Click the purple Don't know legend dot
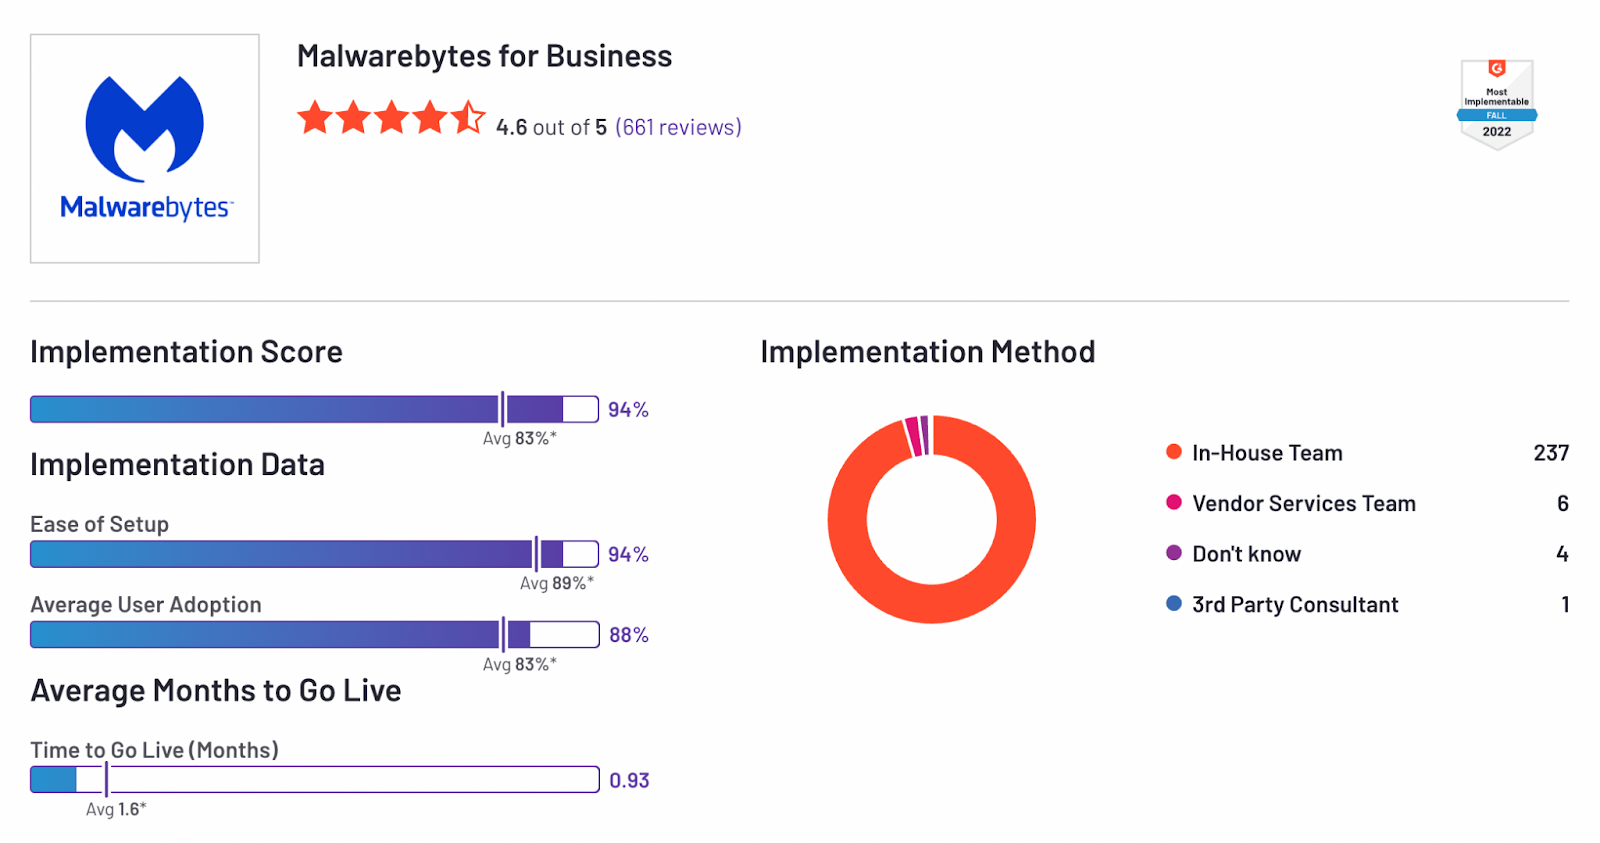Screen dimensions: 1600x843 point(1174,553)
